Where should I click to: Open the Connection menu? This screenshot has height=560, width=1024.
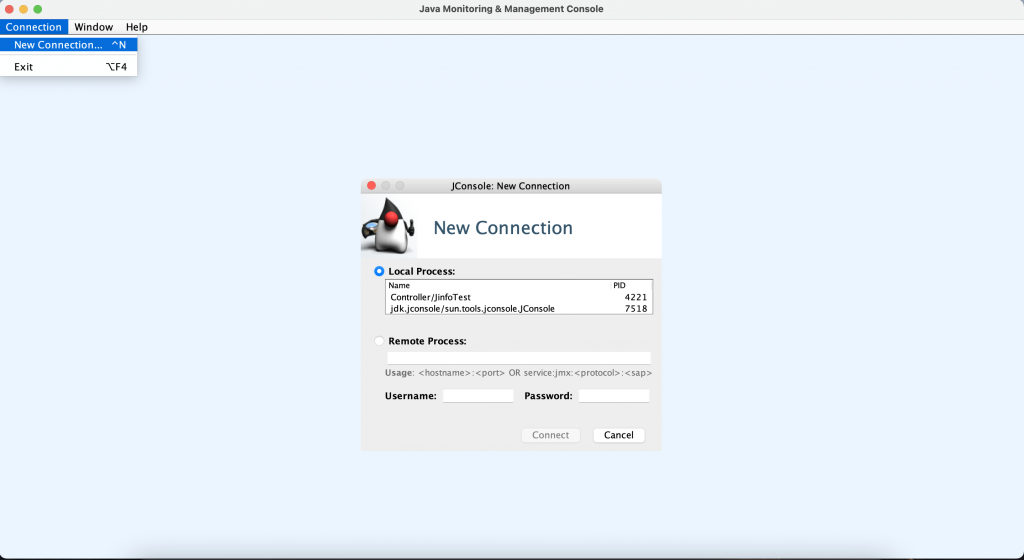click(33, 27)
